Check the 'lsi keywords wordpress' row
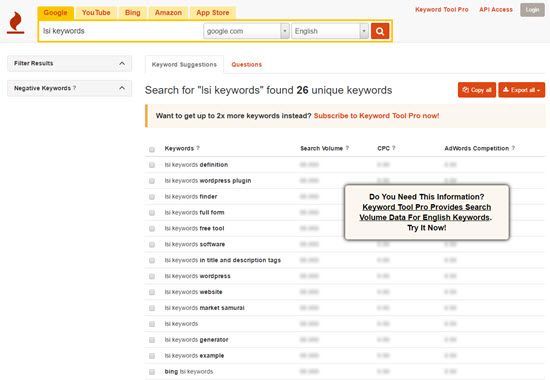The height and width of the screenshot is (380, 550). tap(152, 276)
